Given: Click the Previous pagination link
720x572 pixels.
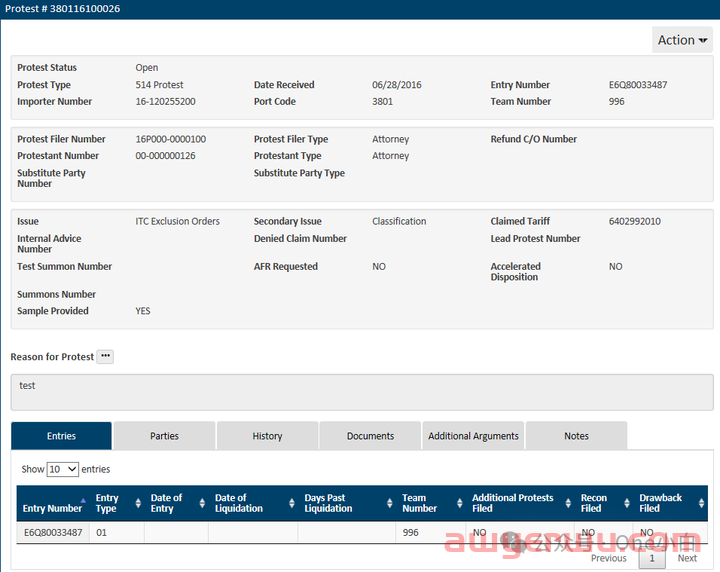Looking at the screenshot, I should click(608, 558).
